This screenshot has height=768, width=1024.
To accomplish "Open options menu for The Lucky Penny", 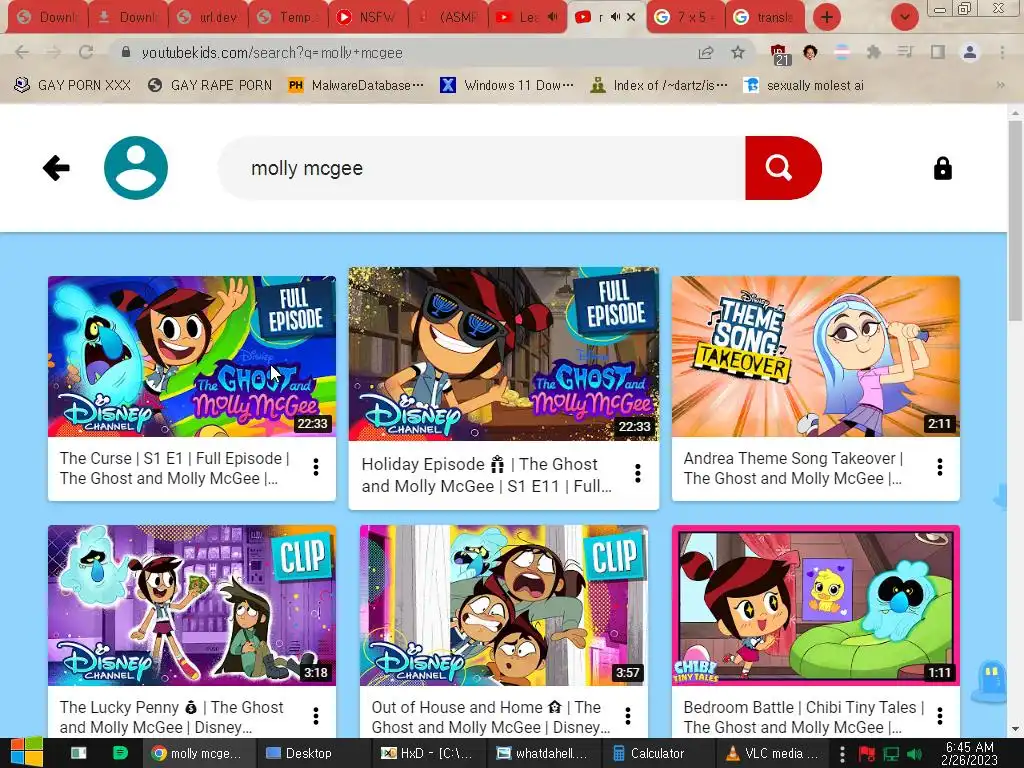I will coord(316,716).
